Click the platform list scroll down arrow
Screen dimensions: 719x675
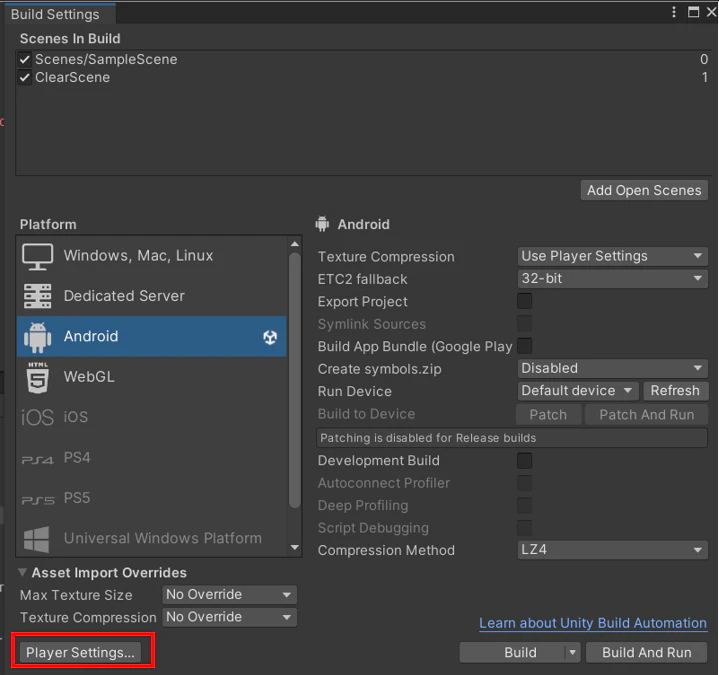[x=295, y=548]
